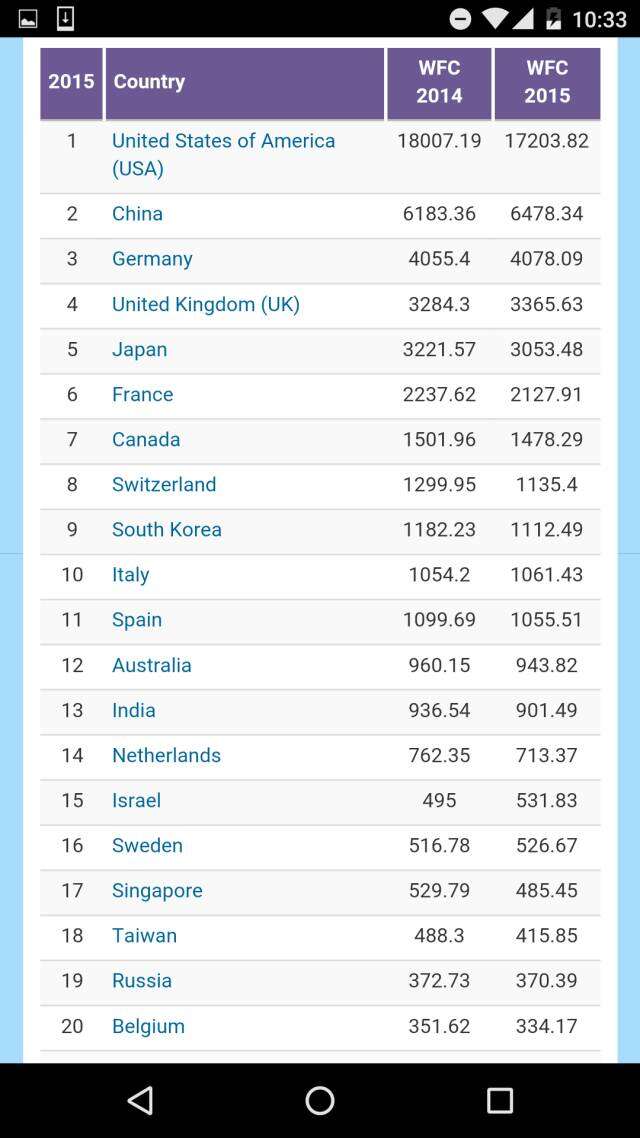Click the Country column header
Viewport: 640px width, 1138px height.
click(x=244, y=82)
